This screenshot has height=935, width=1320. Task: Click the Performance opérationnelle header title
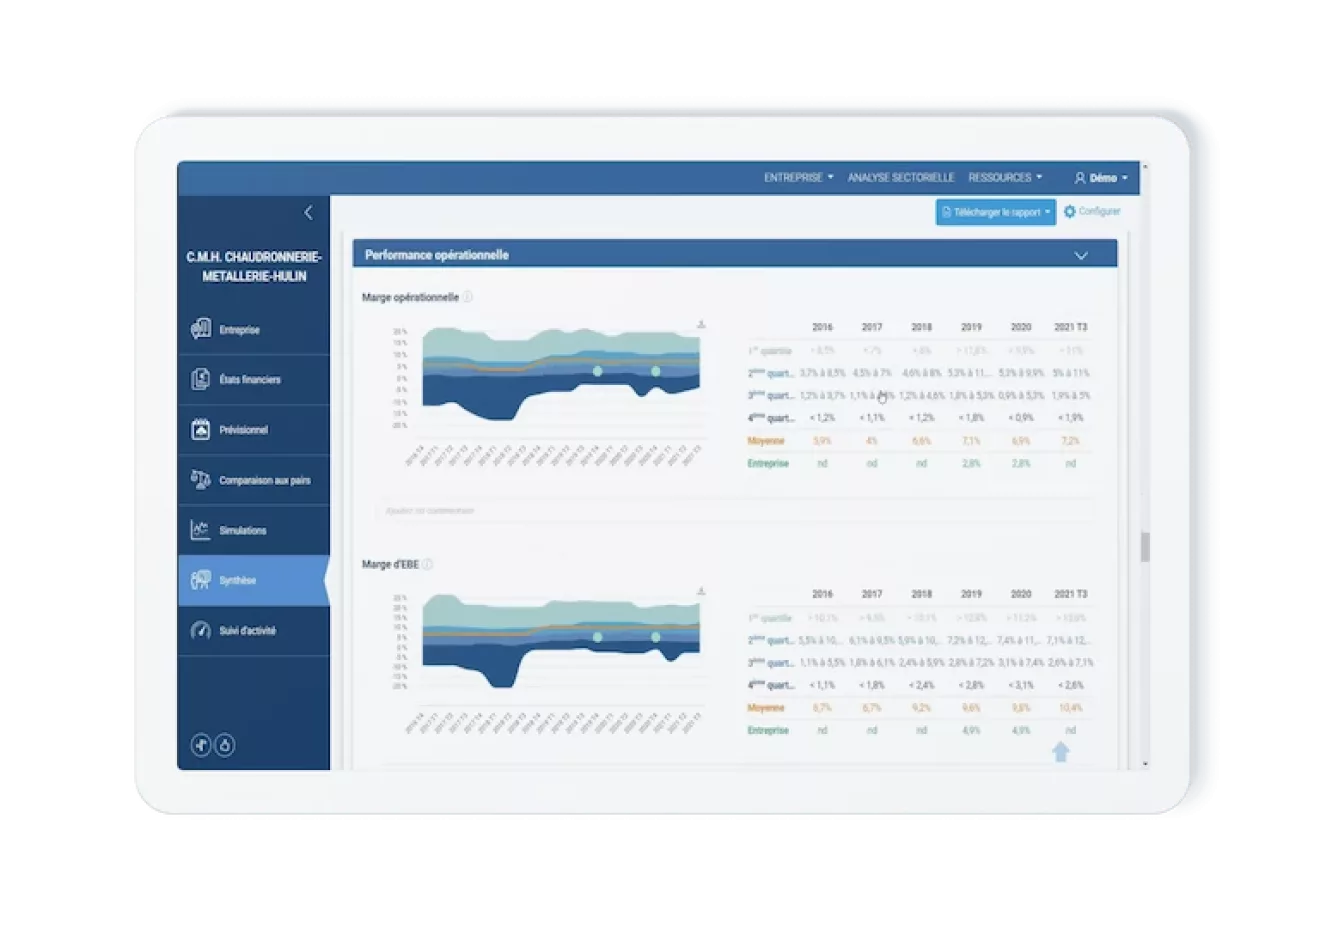click(x=437, y=255)
